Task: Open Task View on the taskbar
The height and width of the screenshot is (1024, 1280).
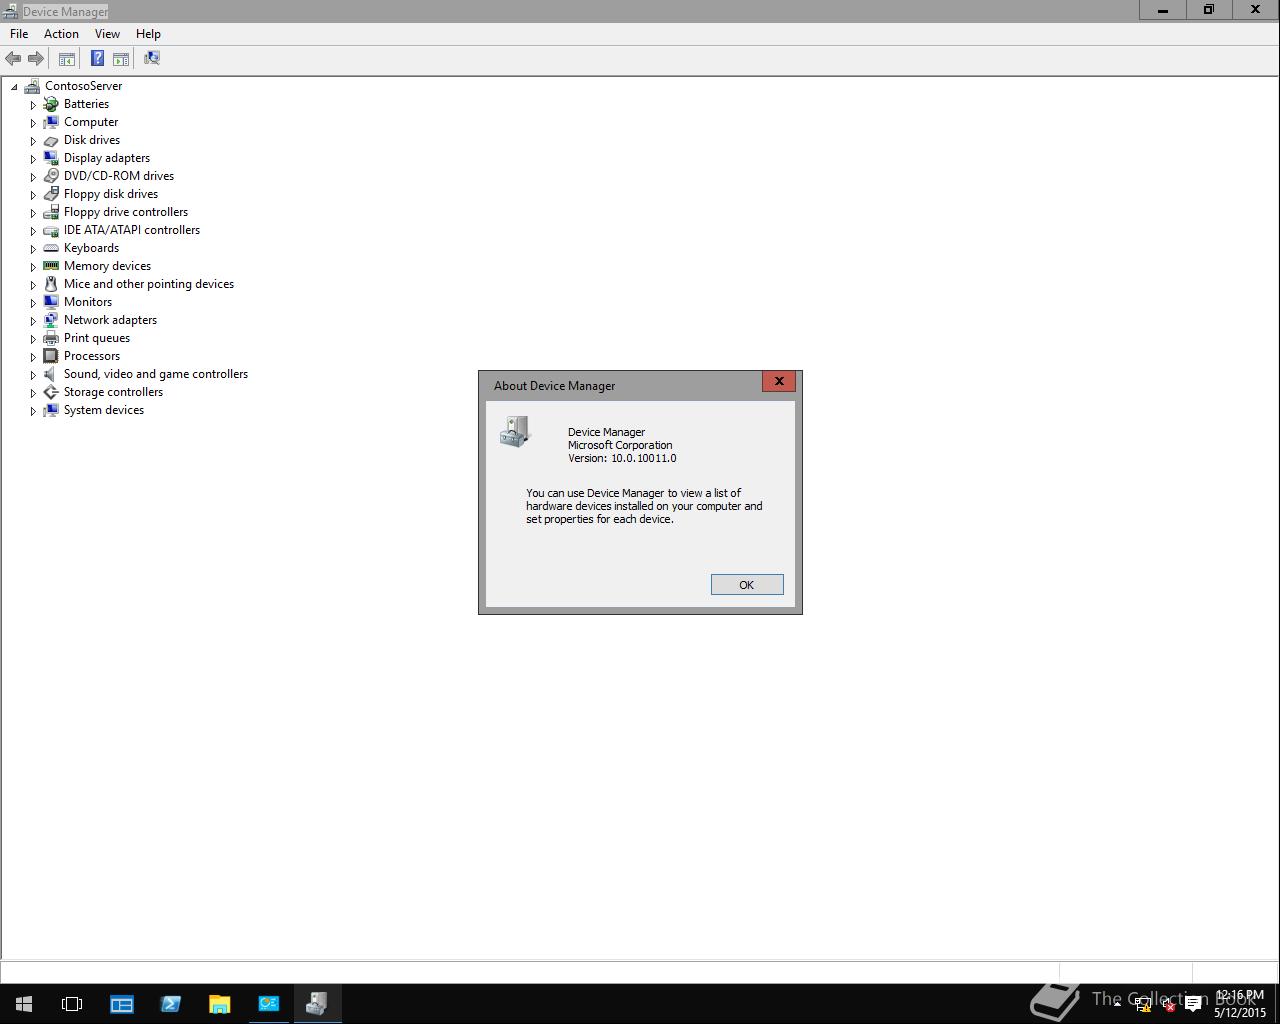Action: [x=72, y=1004]
